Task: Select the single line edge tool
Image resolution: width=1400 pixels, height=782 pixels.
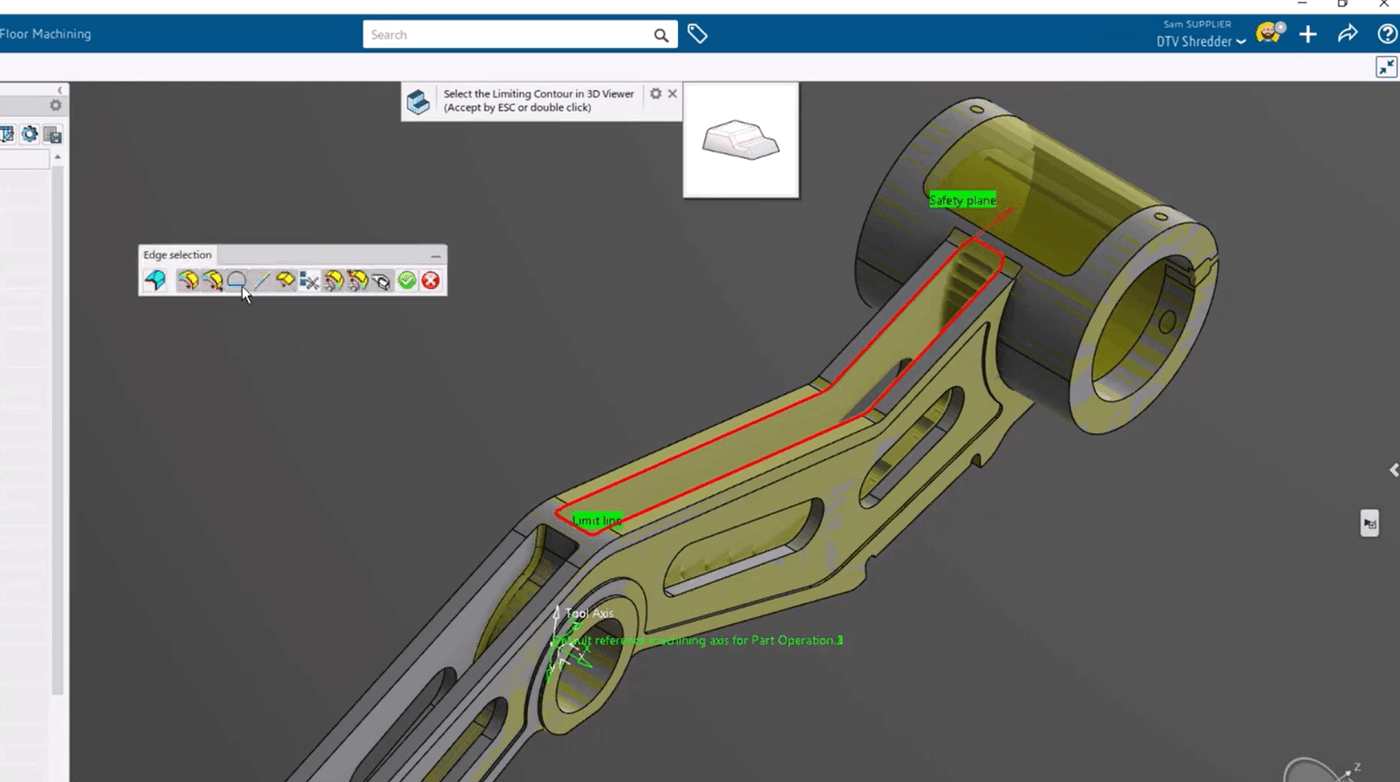Action: pos(261,280)
